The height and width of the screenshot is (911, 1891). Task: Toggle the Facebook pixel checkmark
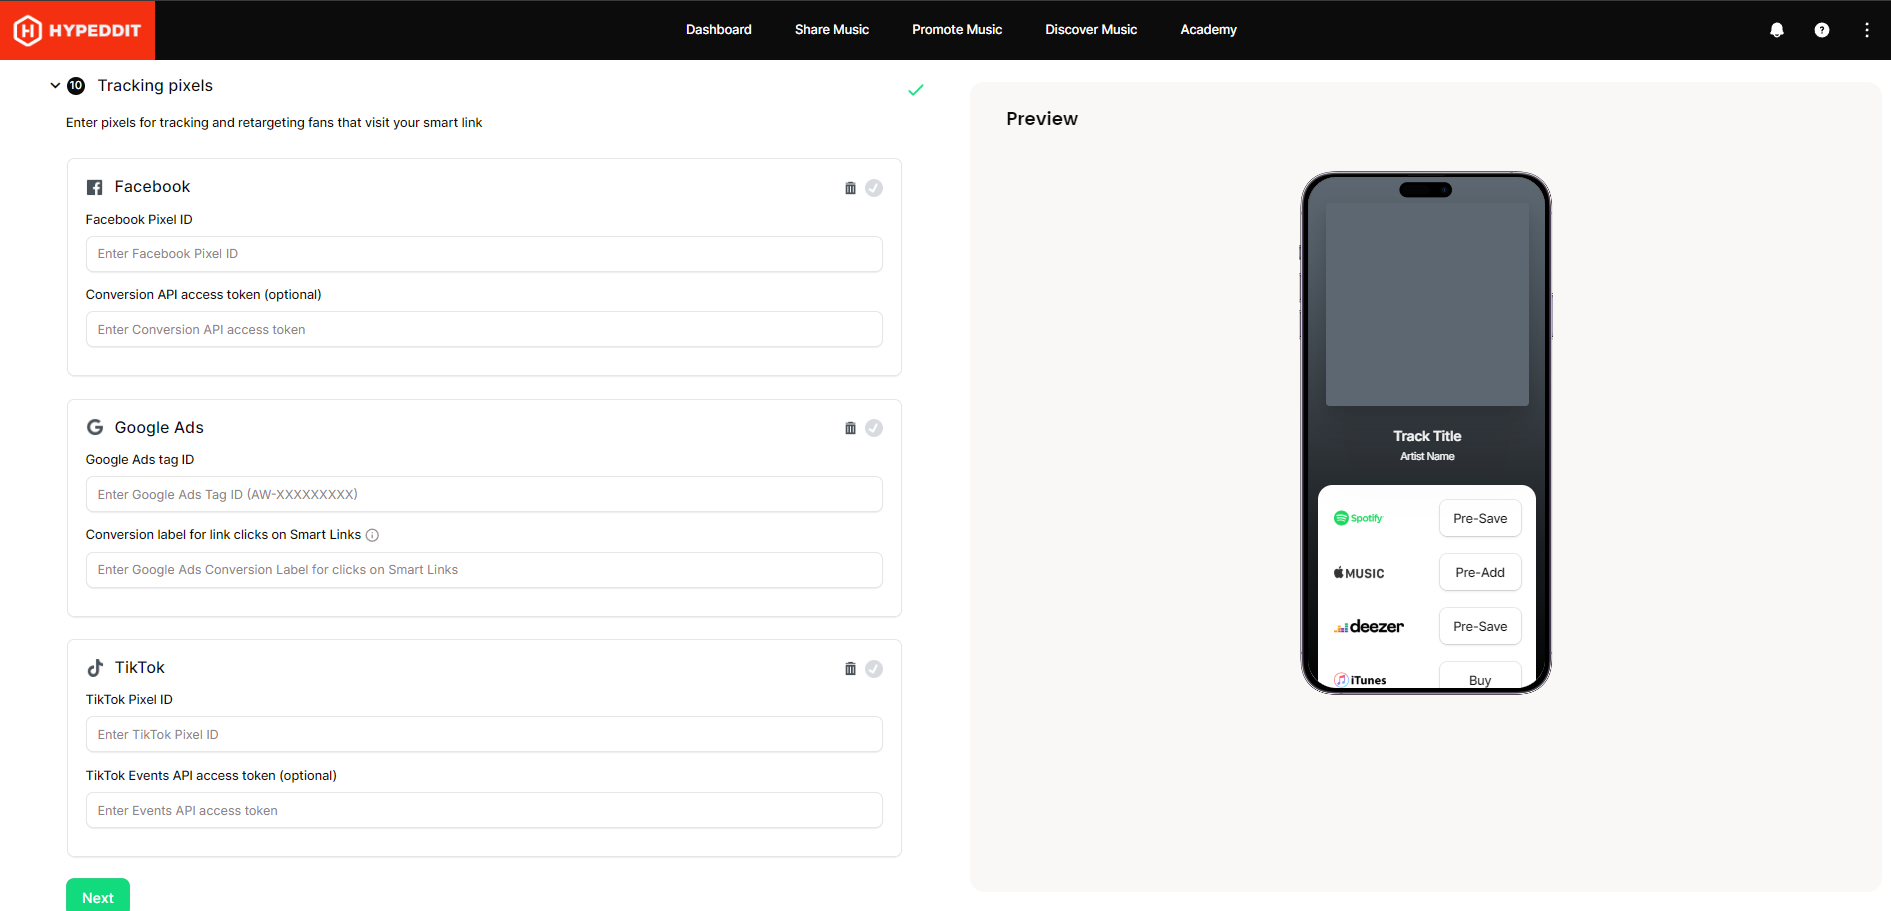874,188
